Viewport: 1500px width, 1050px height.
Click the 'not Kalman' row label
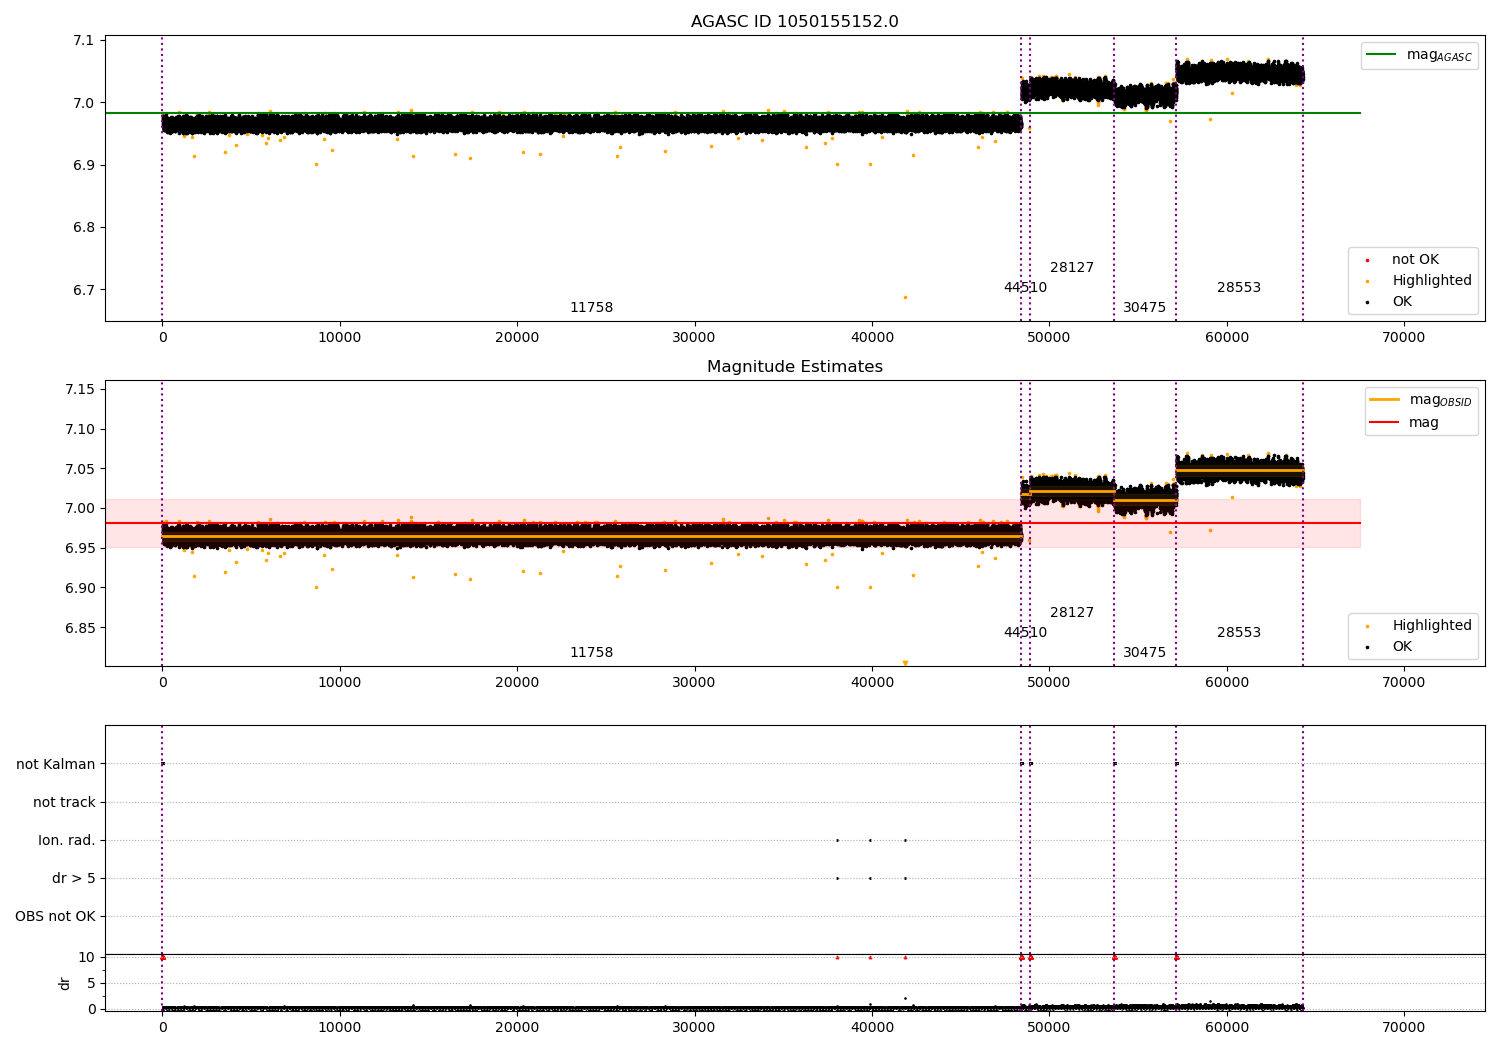(56, 764)
